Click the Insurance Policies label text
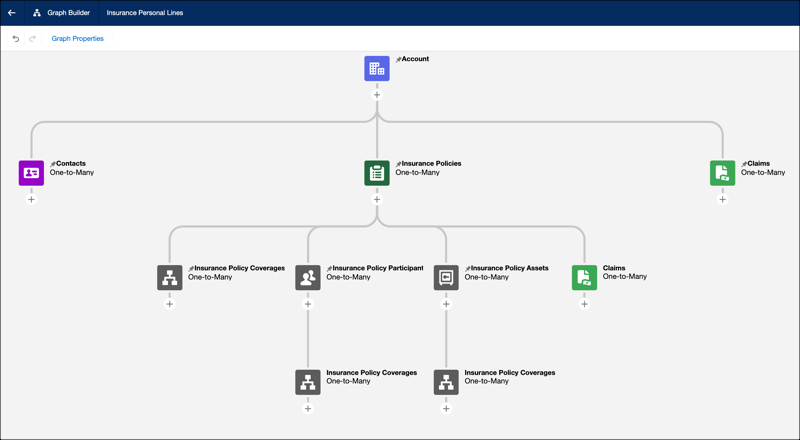The height and width of the screenshot is (440, 800). [432, 164]
